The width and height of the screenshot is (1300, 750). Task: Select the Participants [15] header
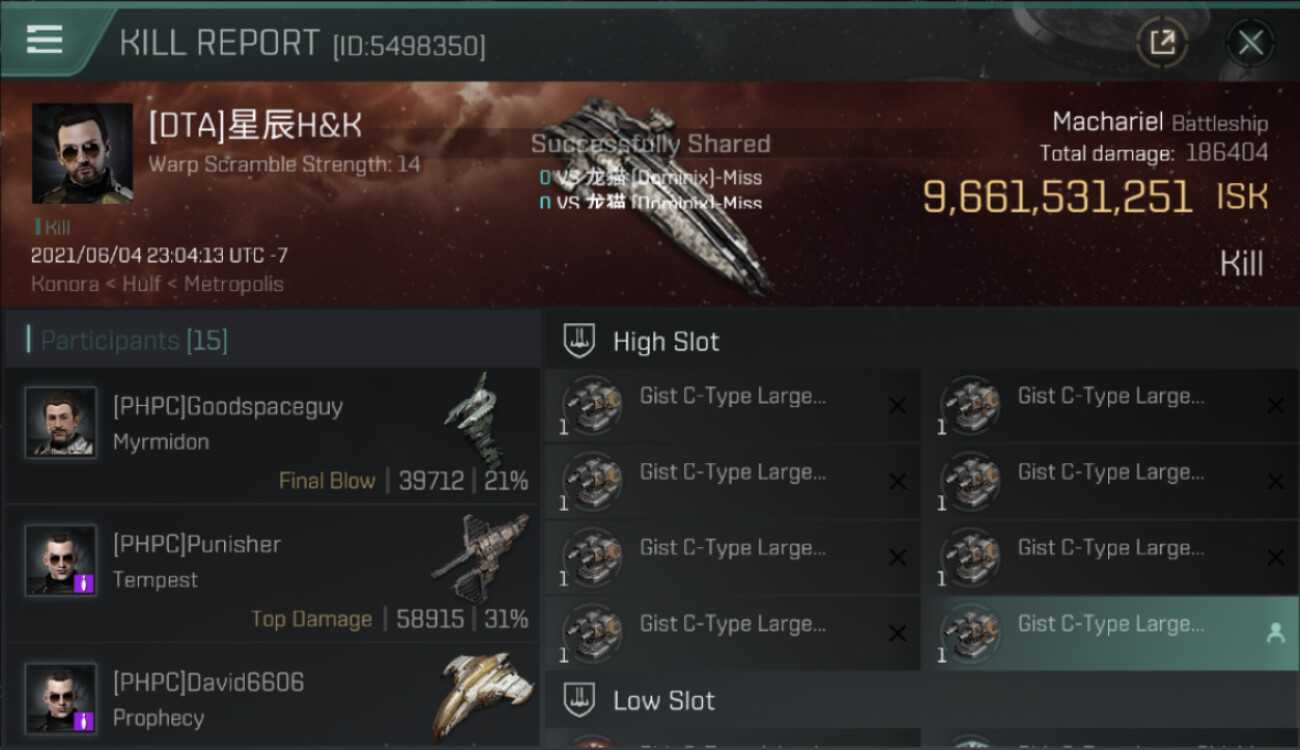[x=135, y=341]
